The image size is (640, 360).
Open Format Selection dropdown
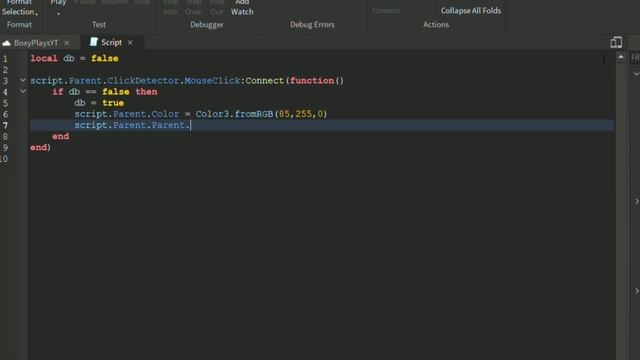(x=19, y=7)
